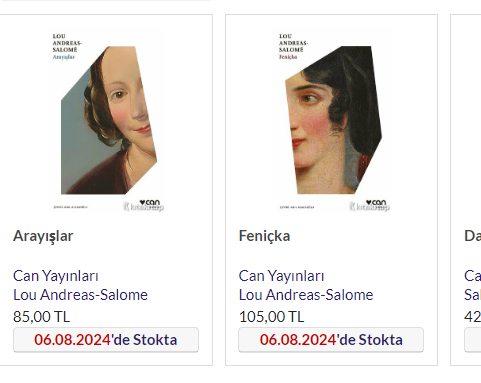Click the Feniçka book title
Screen dimensions: 481x383
tap(264, 236)
